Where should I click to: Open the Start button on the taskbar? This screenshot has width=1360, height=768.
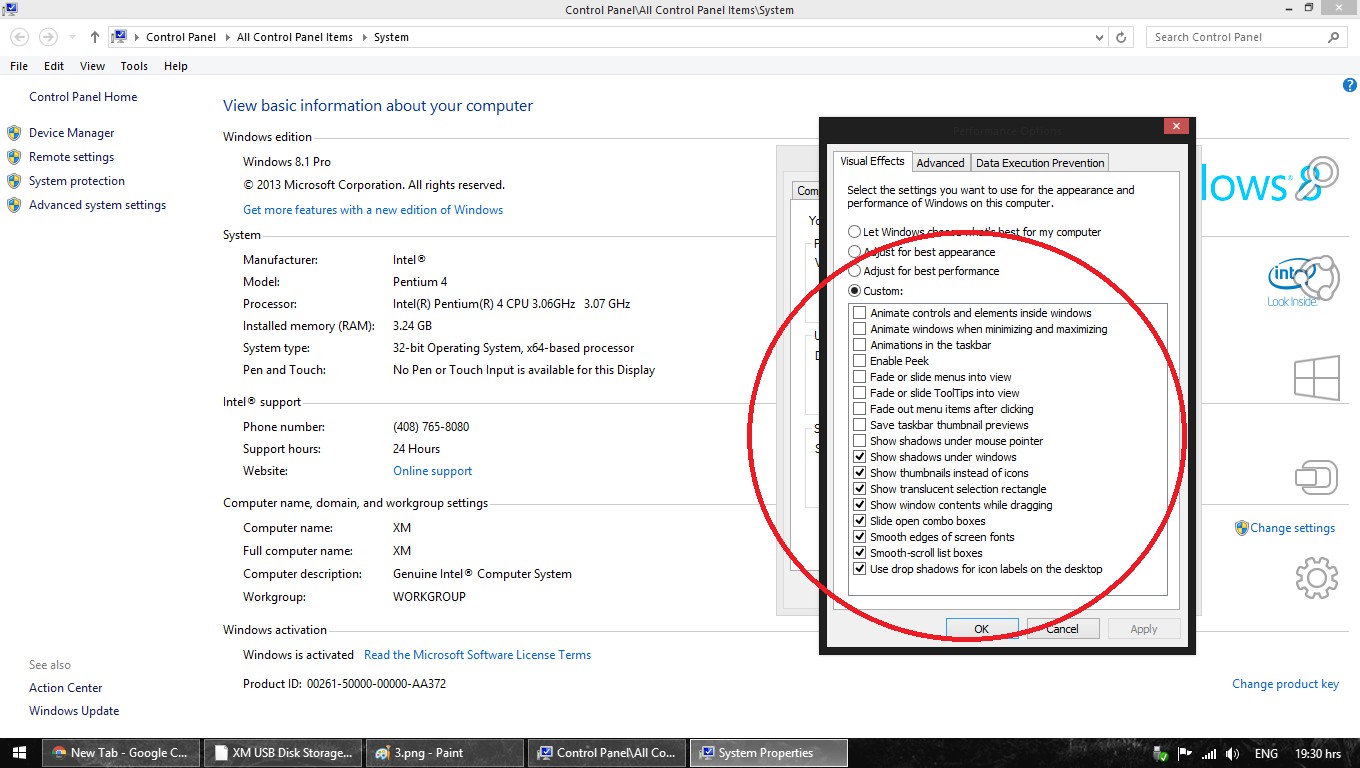20,753
